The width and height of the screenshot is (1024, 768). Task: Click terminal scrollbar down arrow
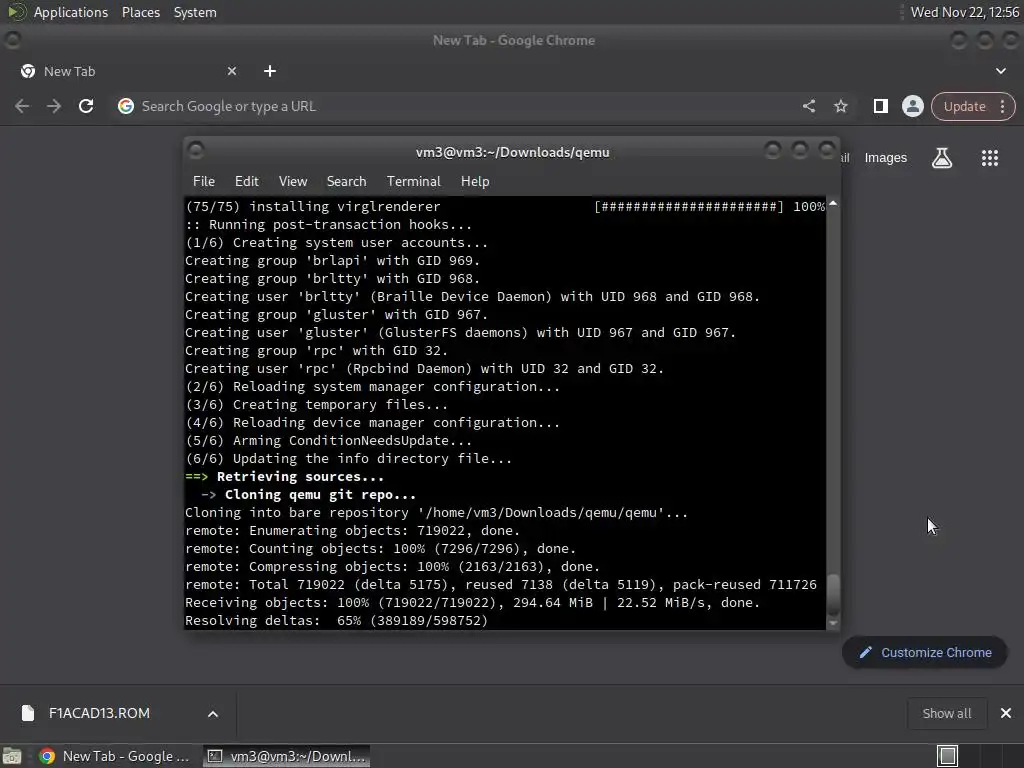pos(833,623)
